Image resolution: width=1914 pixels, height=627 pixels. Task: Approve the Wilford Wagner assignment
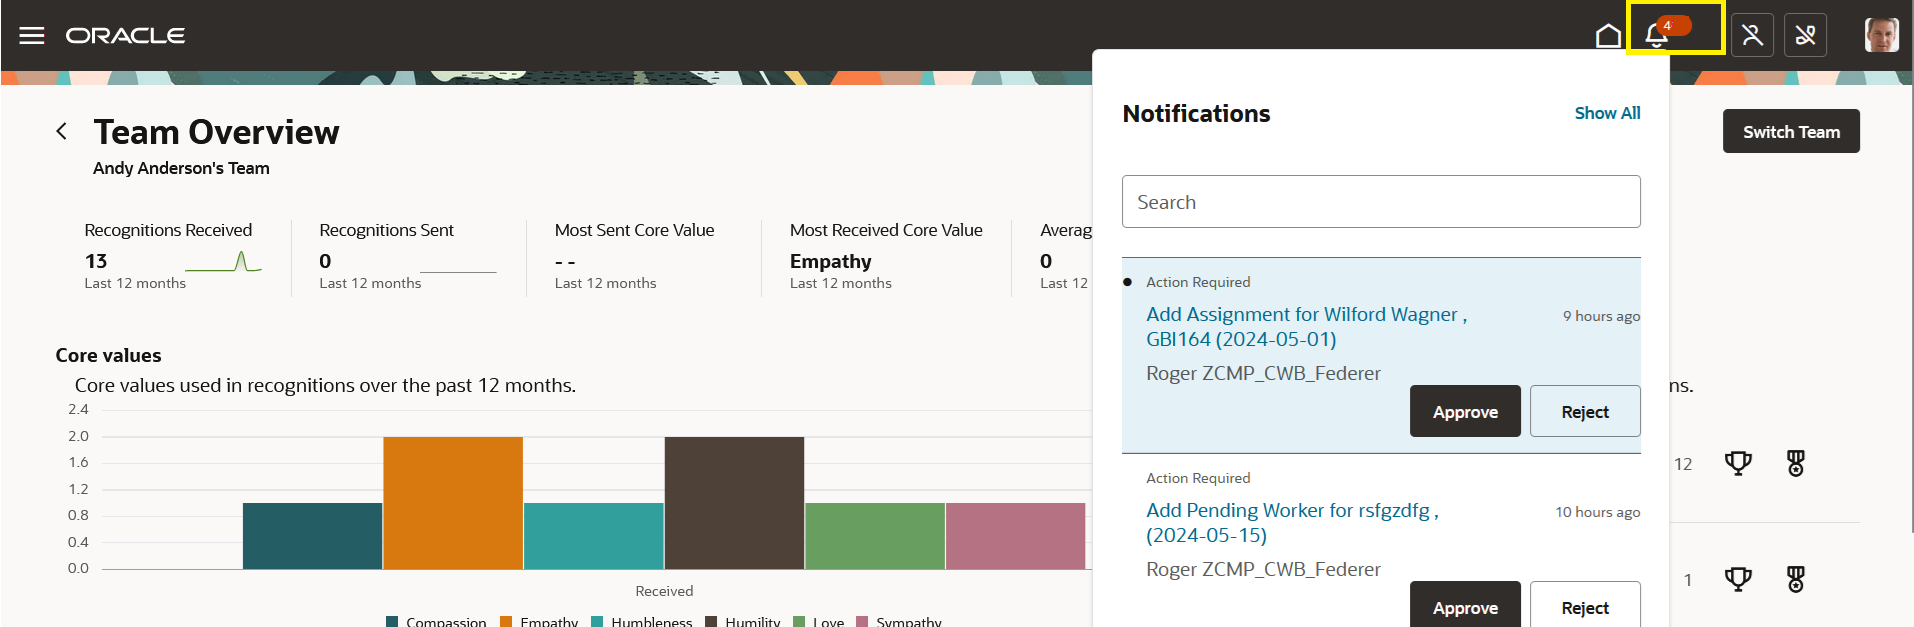point(1465,411)
